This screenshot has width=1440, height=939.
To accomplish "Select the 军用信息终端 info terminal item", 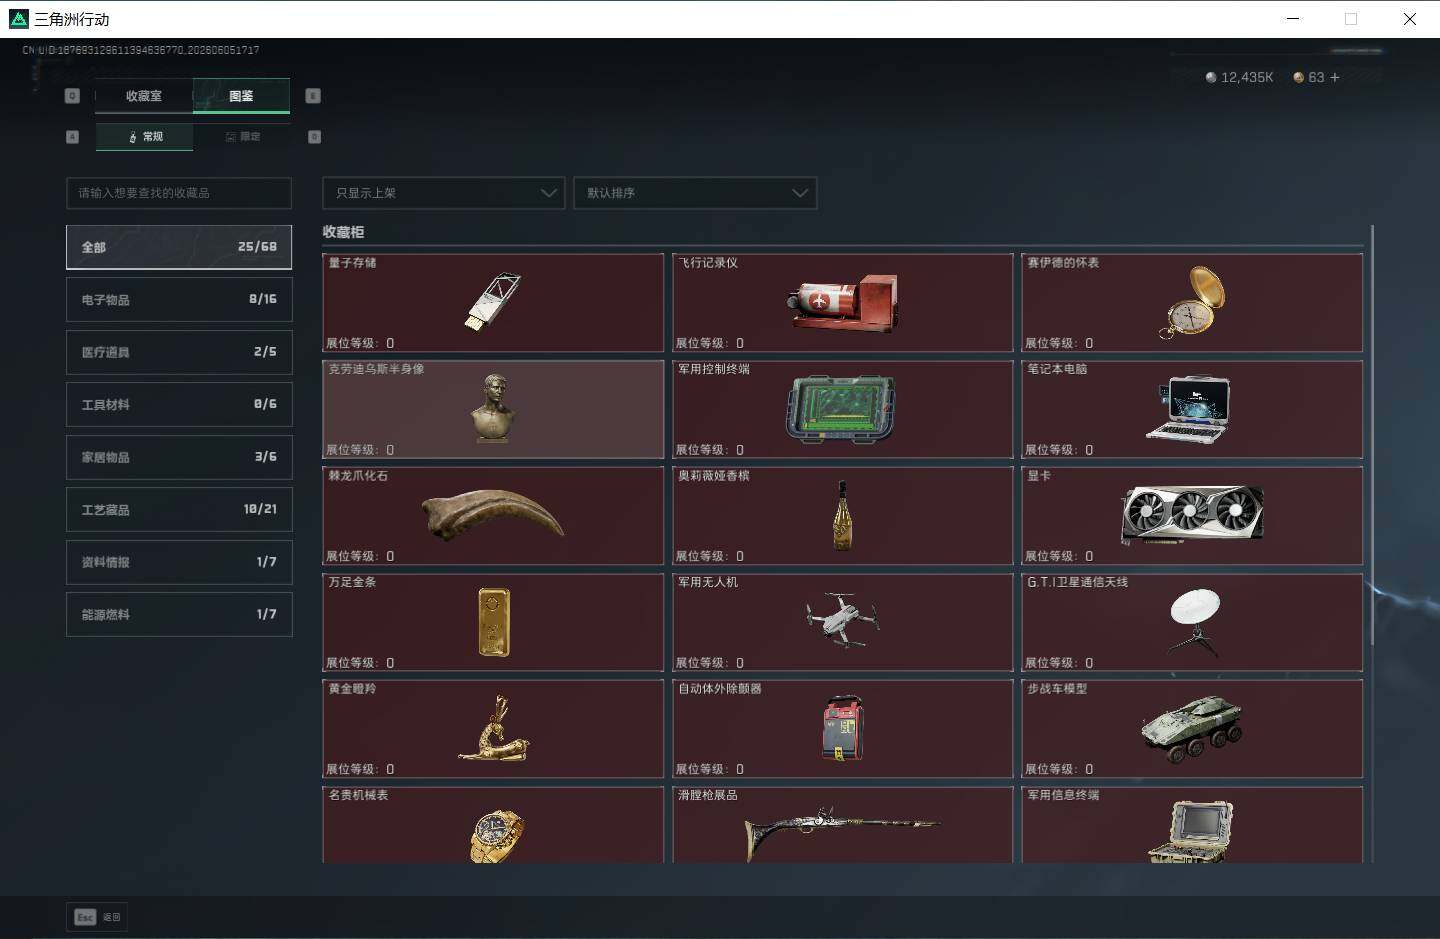I will (x=1192, y=825).
